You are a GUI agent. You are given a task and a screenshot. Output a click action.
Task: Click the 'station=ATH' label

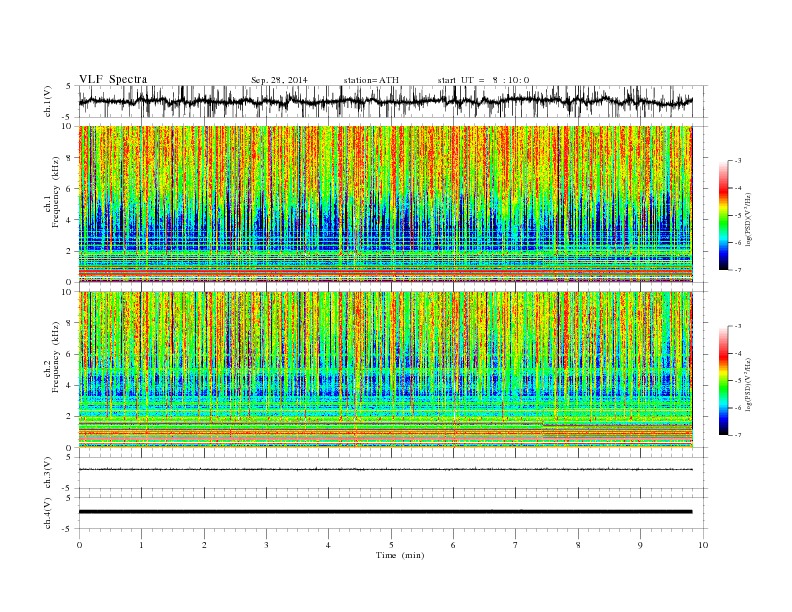click(x=371, y=80)
